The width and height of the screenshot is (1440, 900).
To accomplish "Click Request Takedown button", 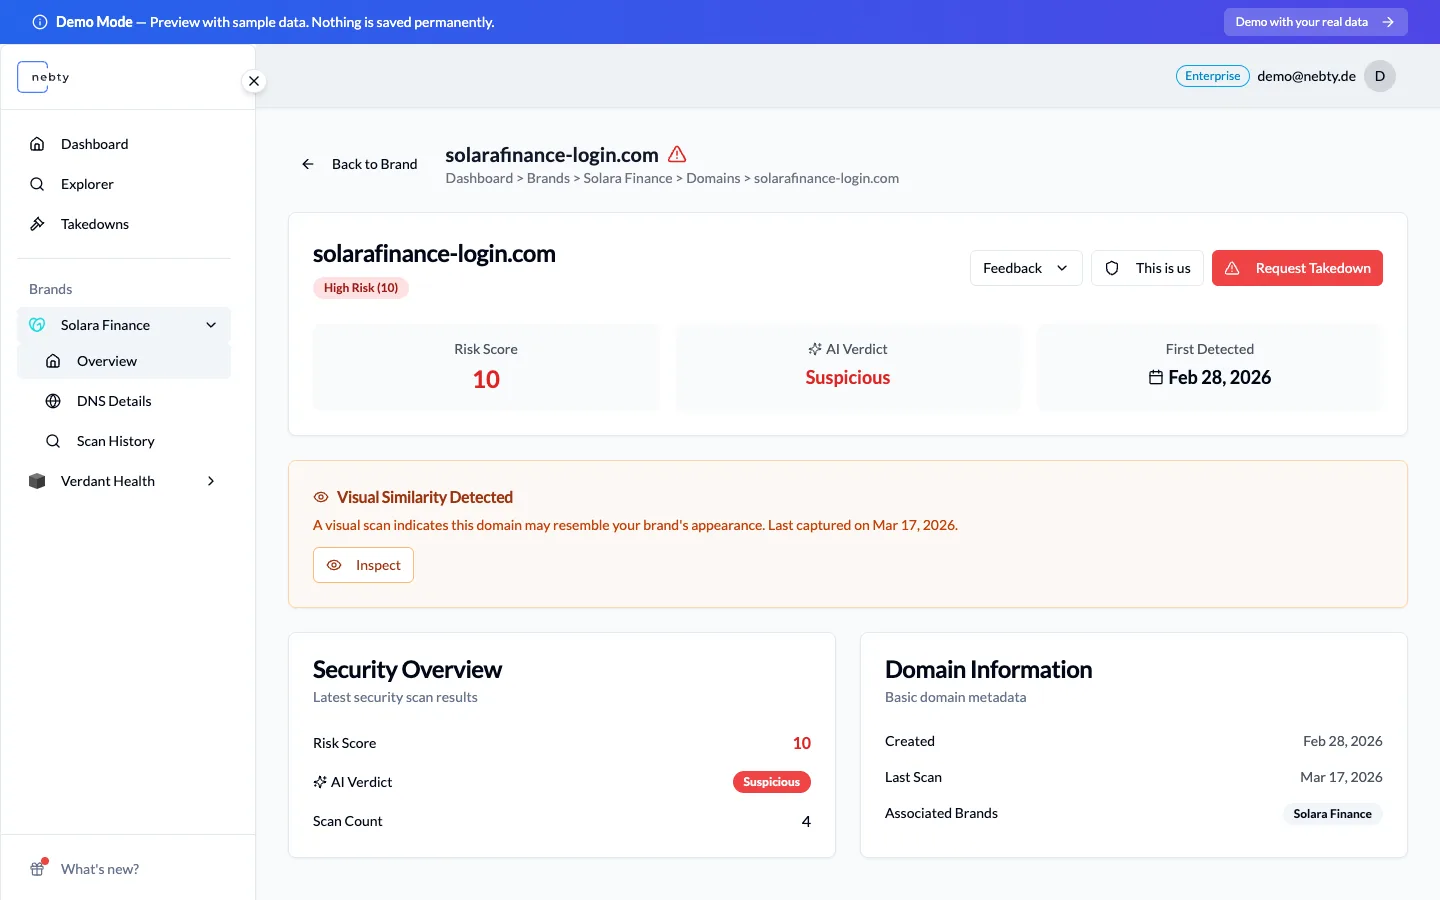I will (x=1297, y=268).
